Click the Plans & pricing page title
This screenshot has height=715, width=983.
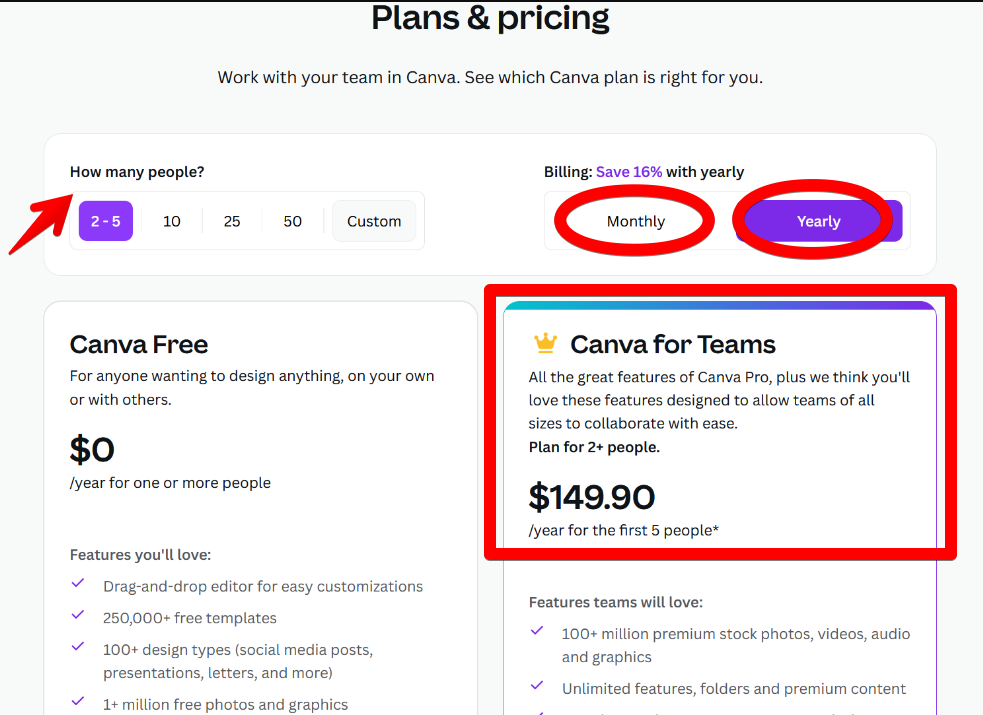(490, 18)
